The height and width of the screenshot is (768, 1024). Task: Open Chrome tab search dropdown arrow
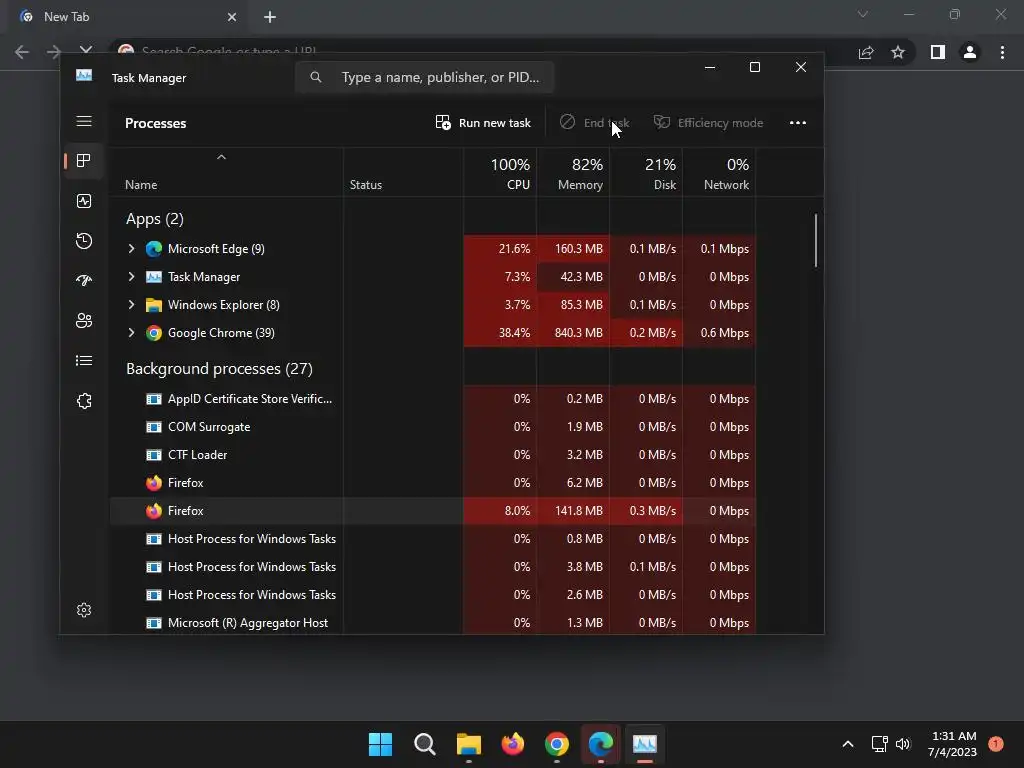point(863,14)
